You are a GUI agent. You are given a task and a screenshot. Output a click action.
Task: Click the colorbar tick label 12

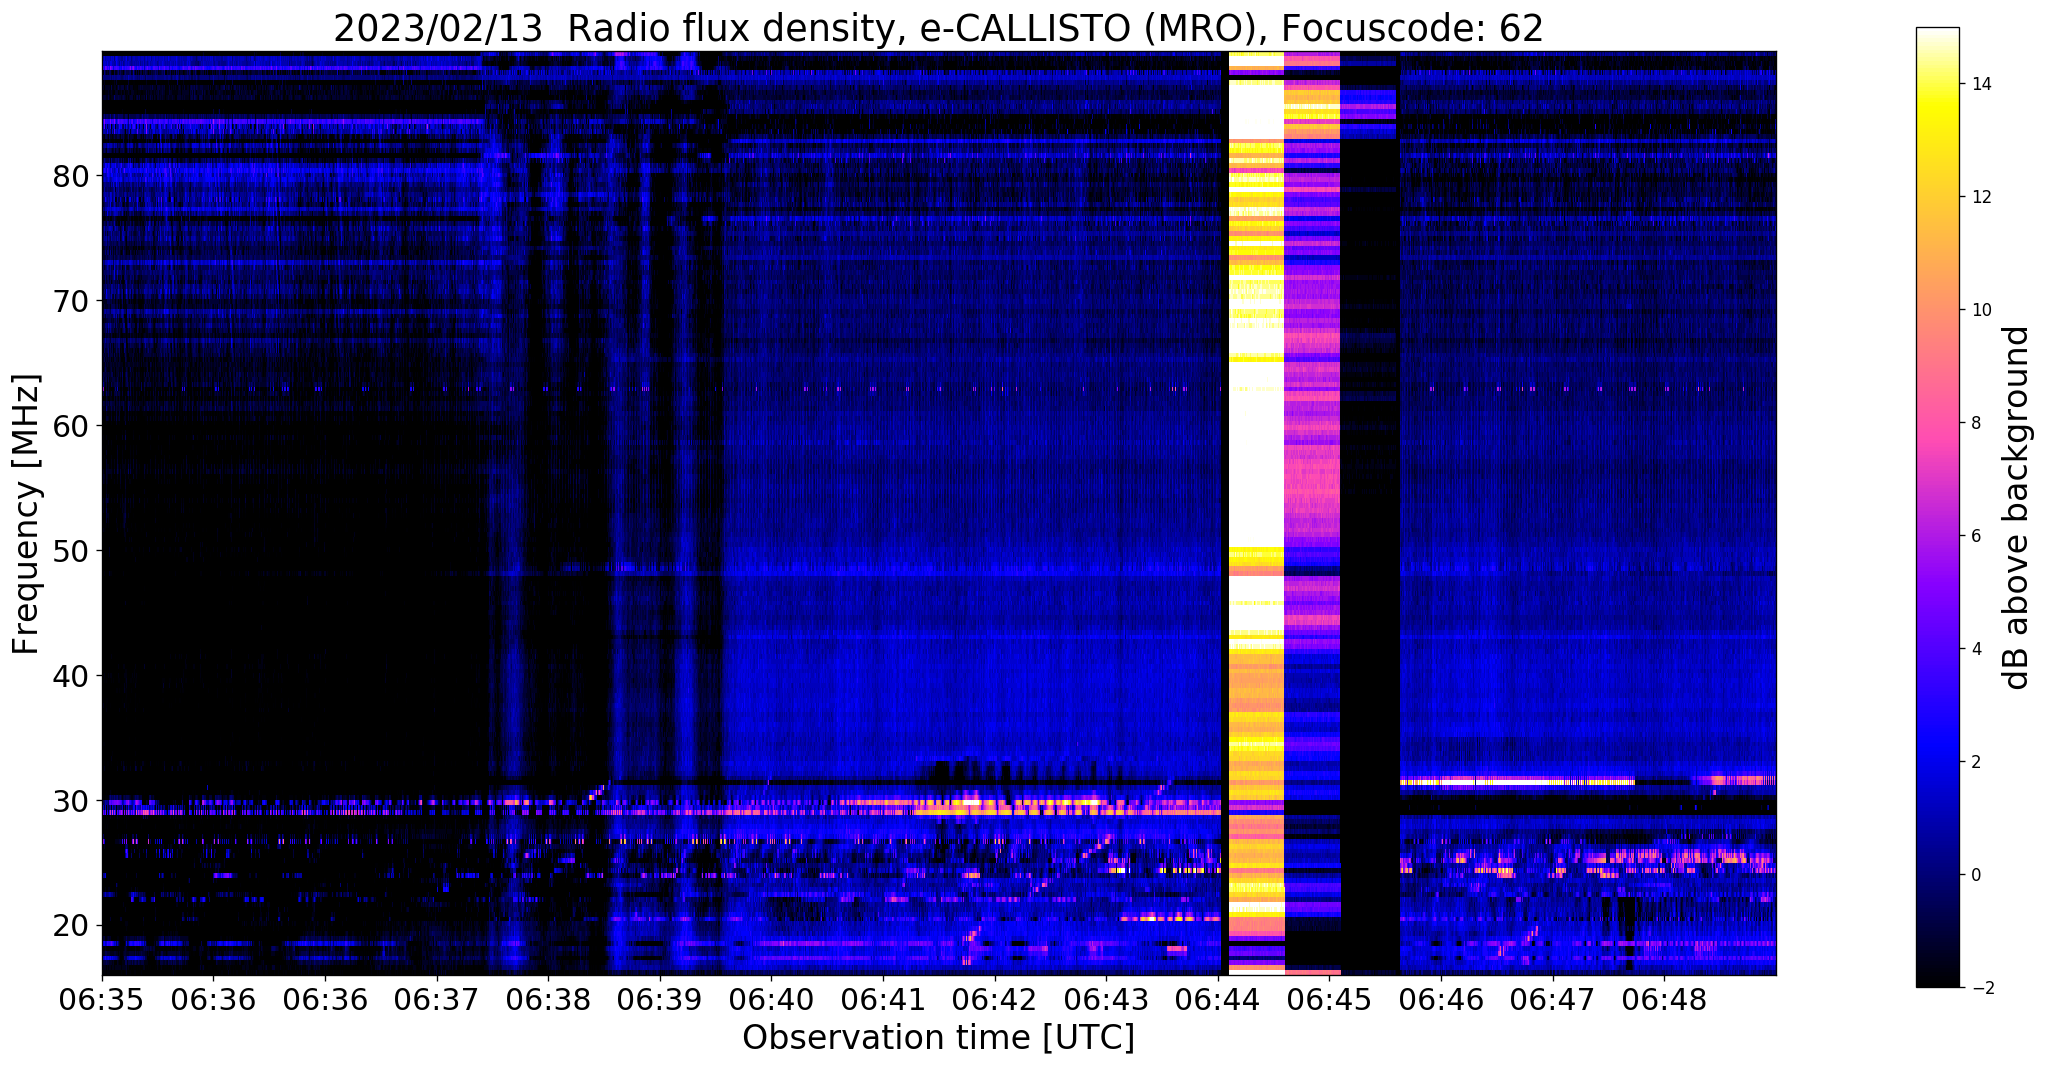[1980, 197]
